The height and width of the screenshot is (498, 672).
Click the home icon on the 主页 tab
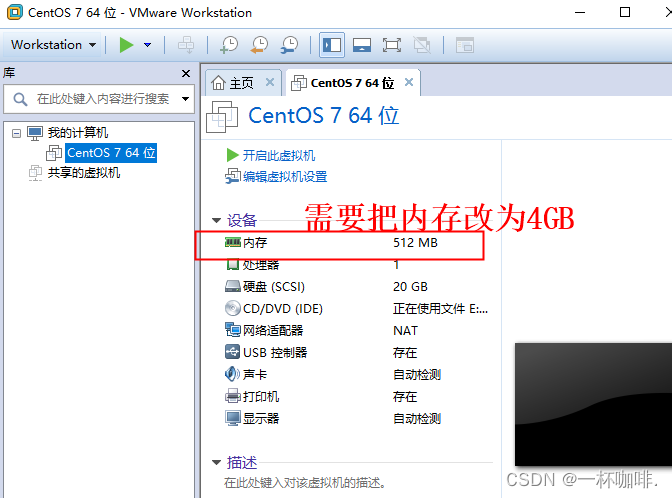tap(218, 82)
